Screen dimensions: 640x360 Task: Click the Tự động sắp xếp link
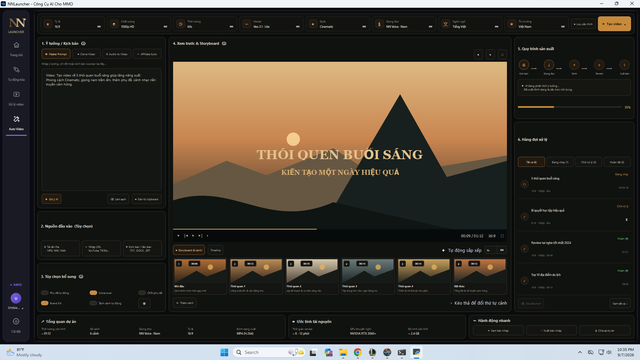tap(462, 250)
